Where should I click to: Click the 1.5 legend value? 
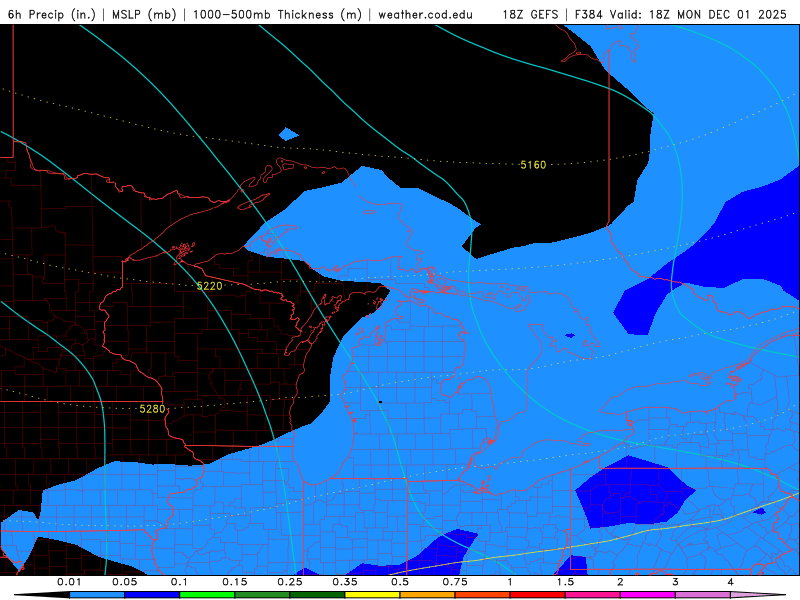tap(565, 582)
